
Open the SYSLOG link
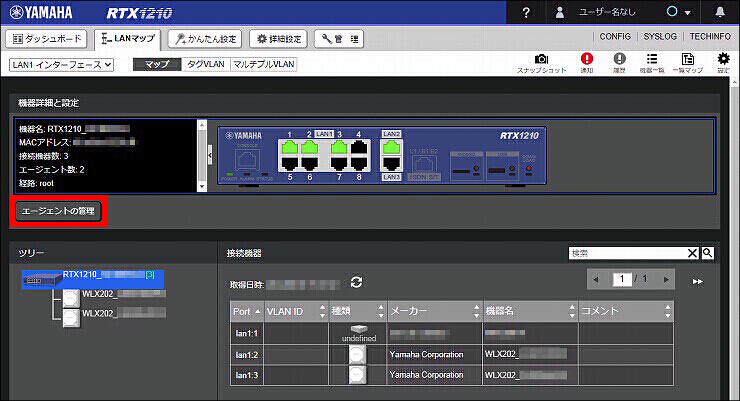coord(660,36)
